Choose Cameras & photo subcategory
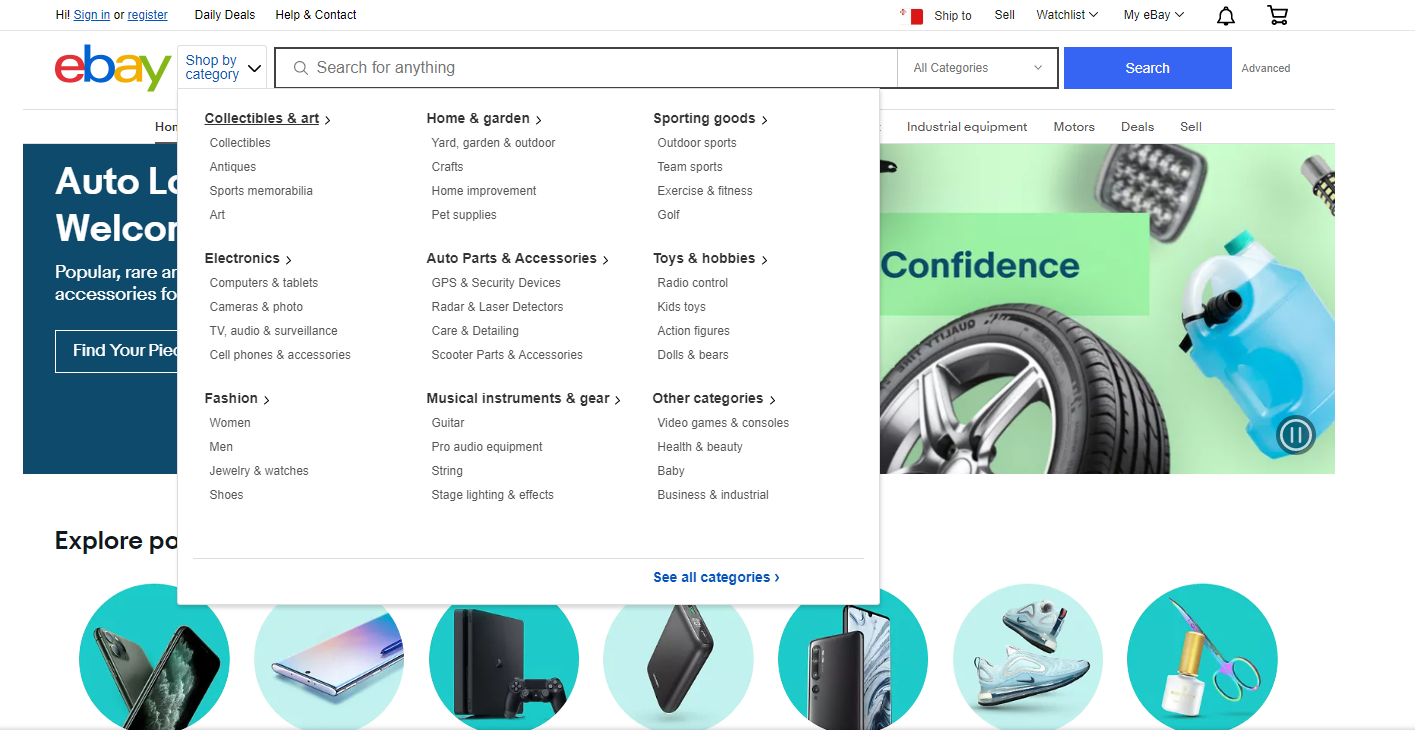This screenshot has height=730, width=1415. tap(256, 307)
